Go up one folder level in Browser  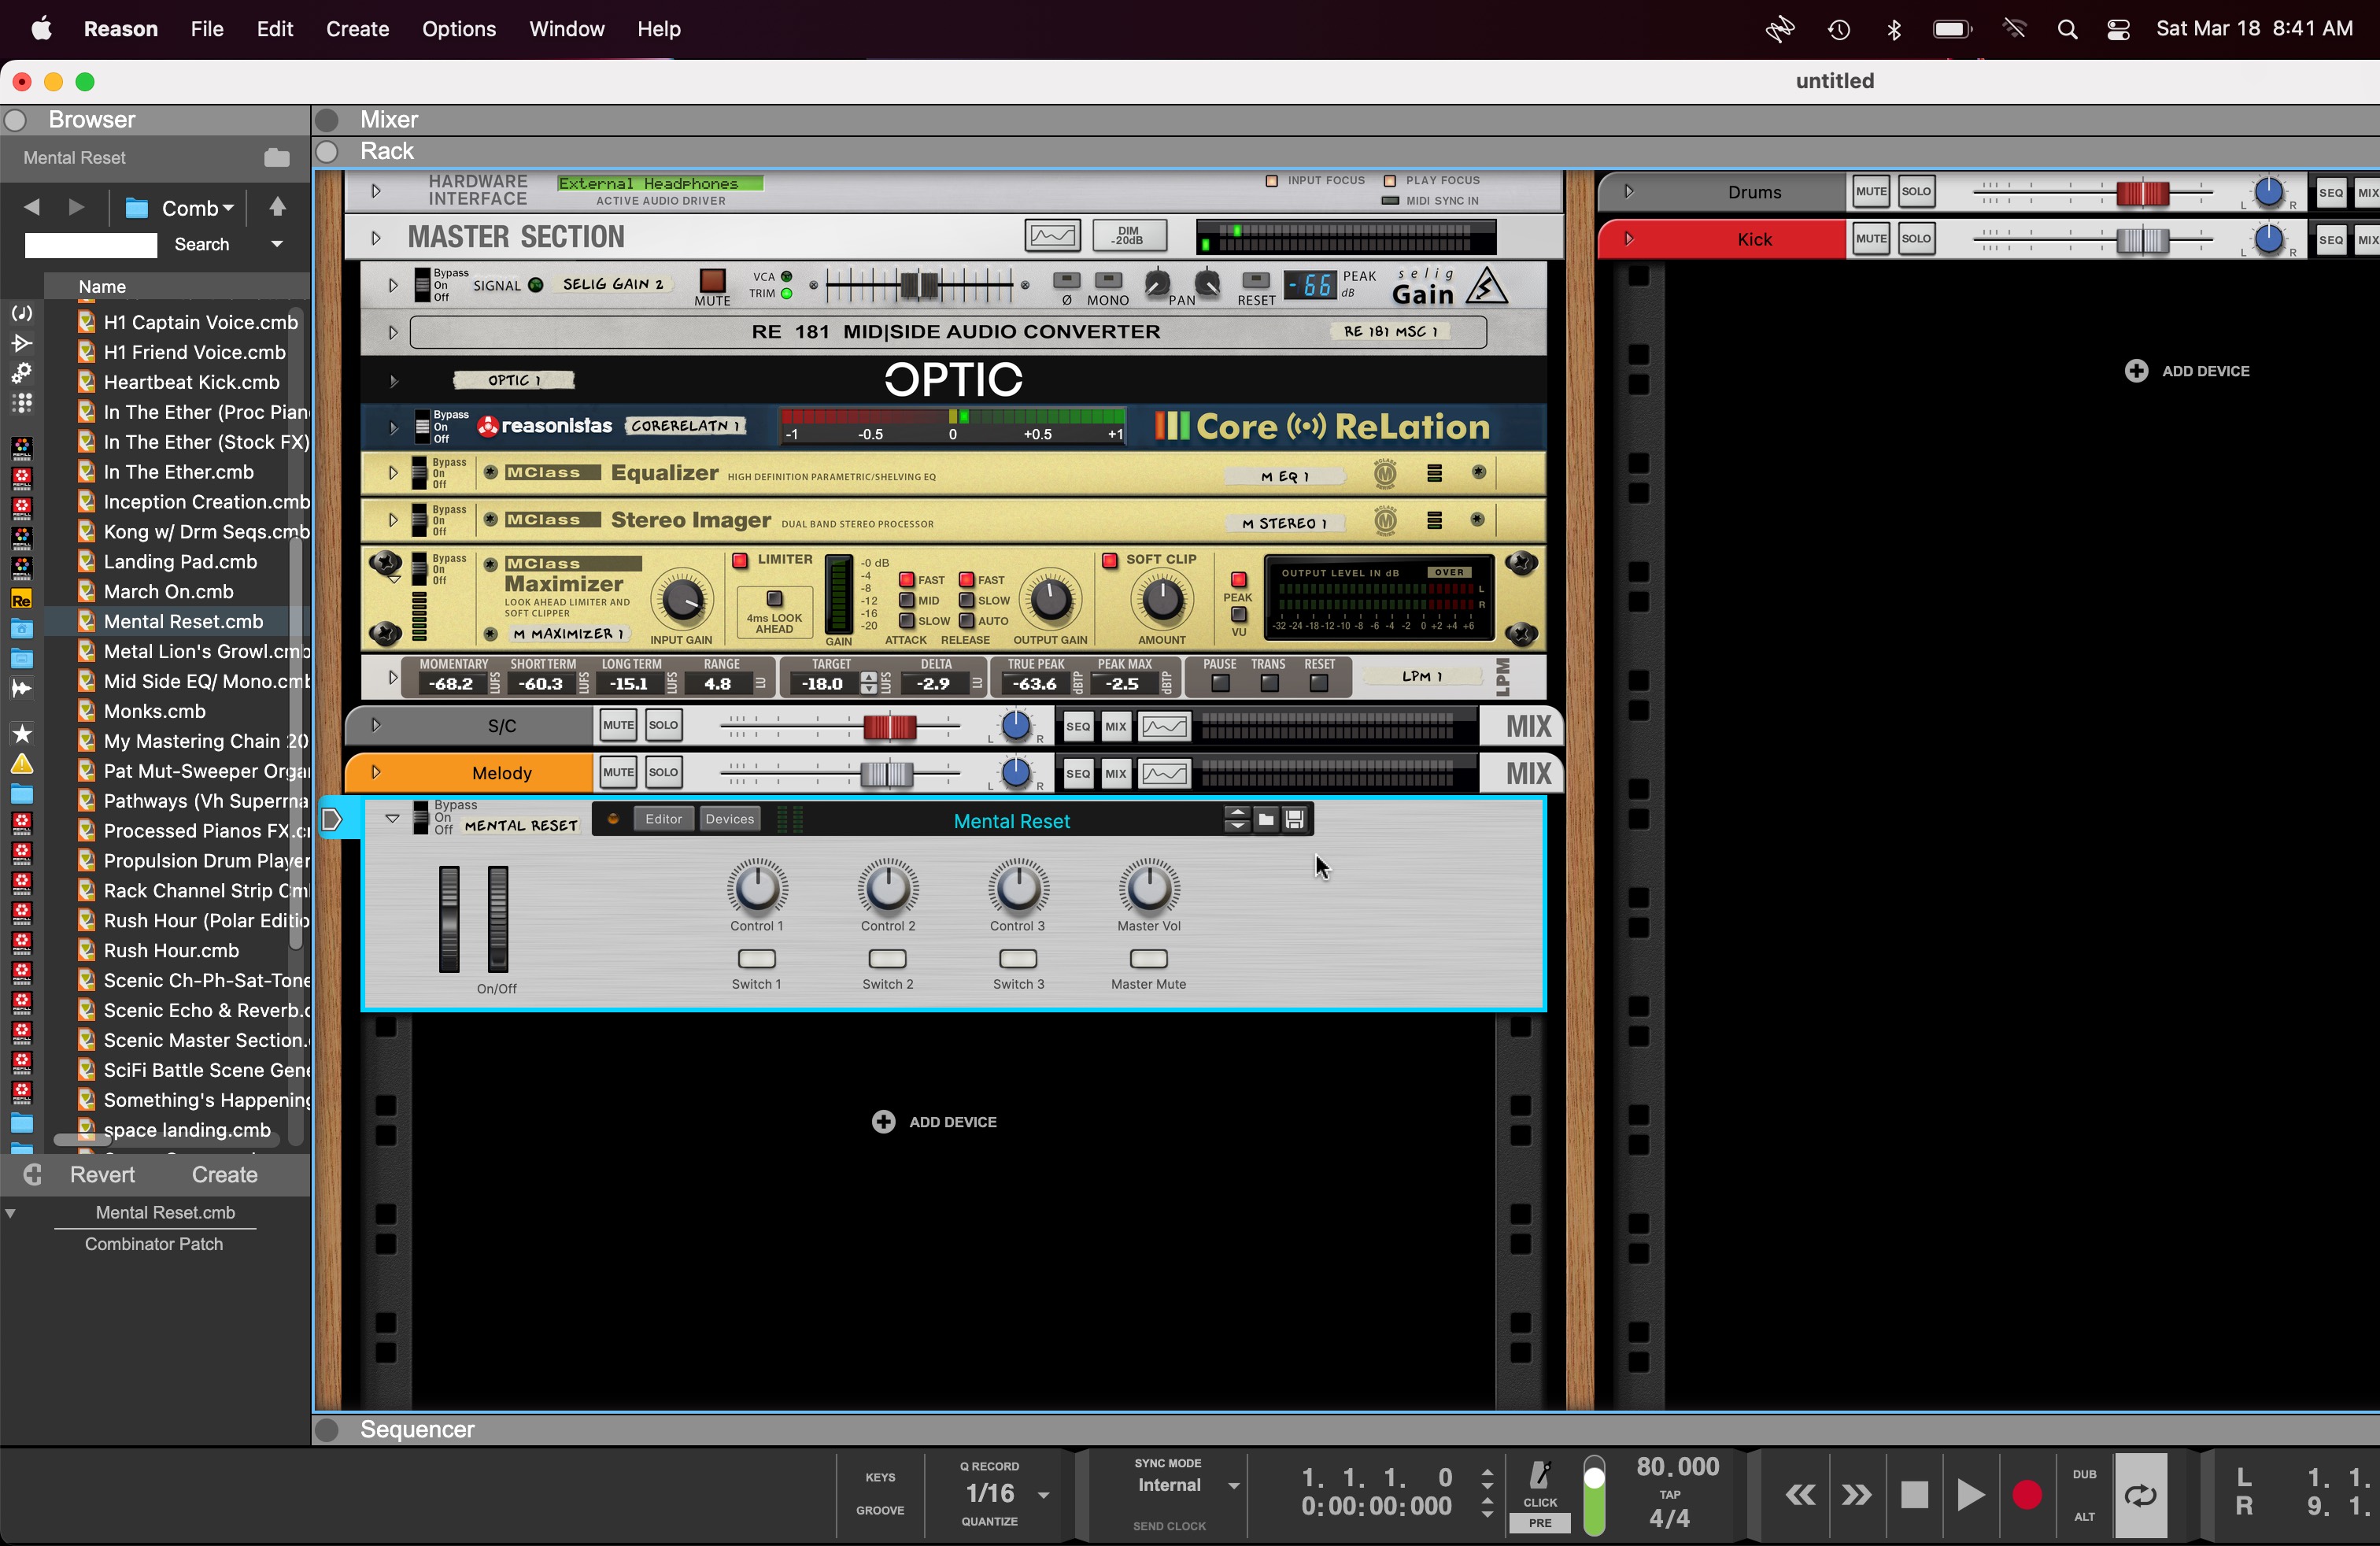(x=278, y=207)
